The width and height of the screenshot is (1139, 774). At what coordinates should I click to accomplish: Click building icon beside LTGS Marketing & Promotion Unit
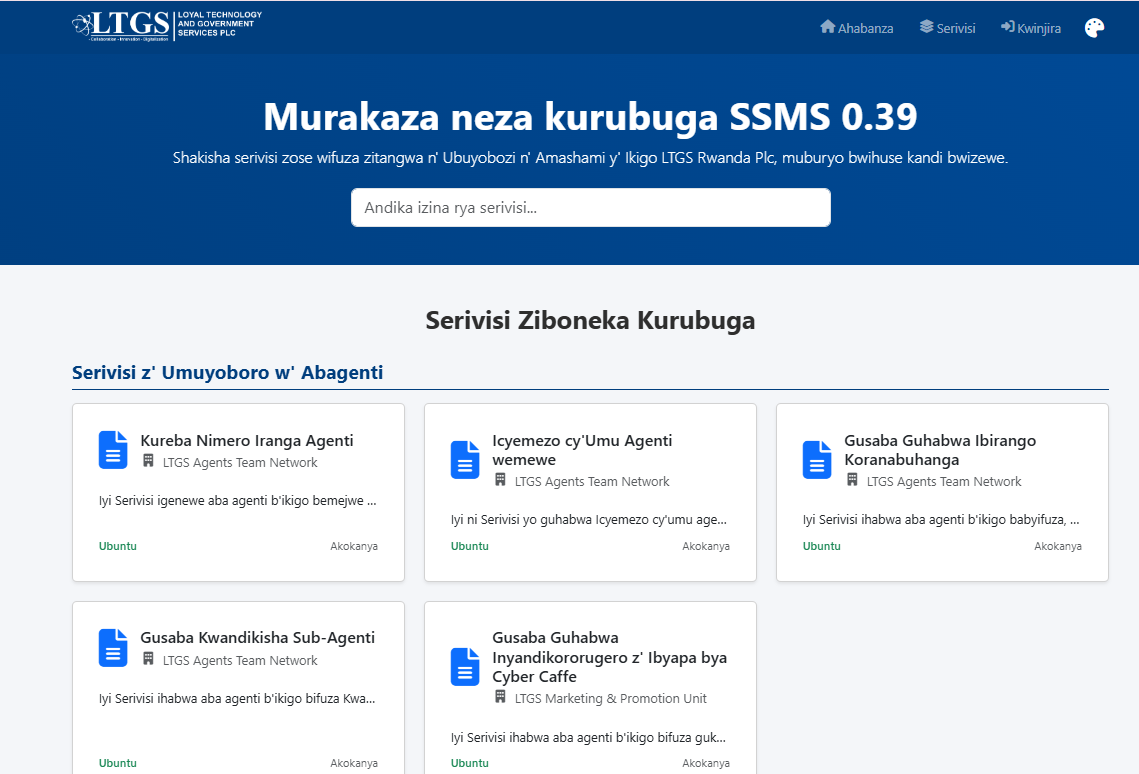tap(501, 697)
